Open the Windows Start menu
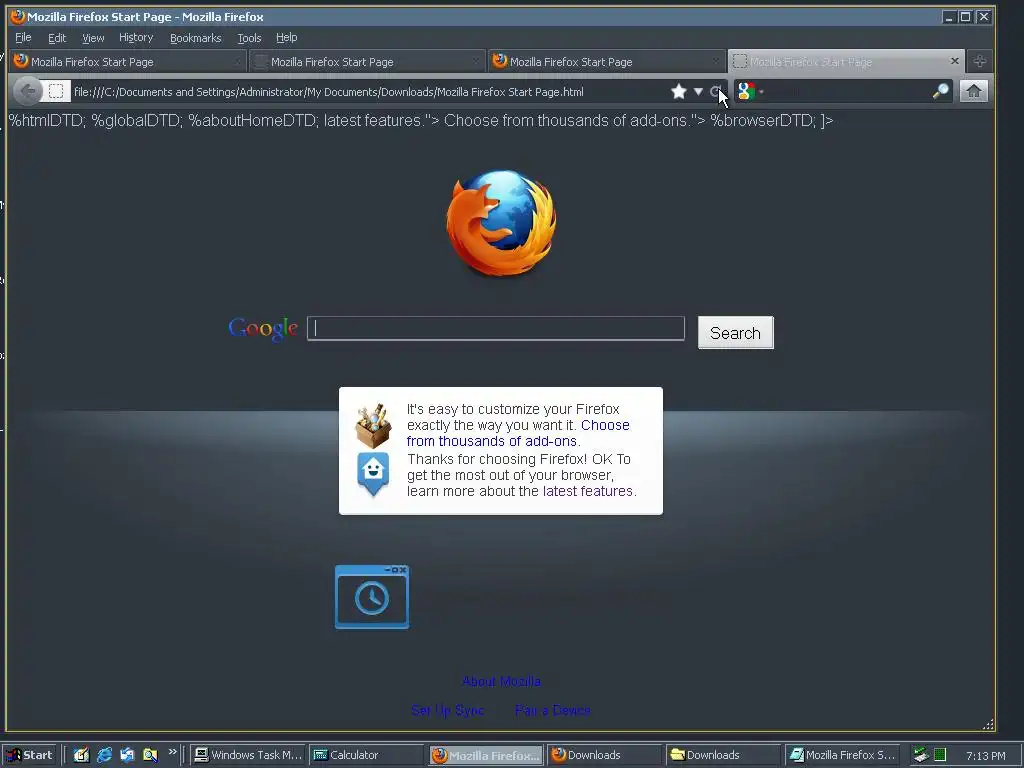 29,755
